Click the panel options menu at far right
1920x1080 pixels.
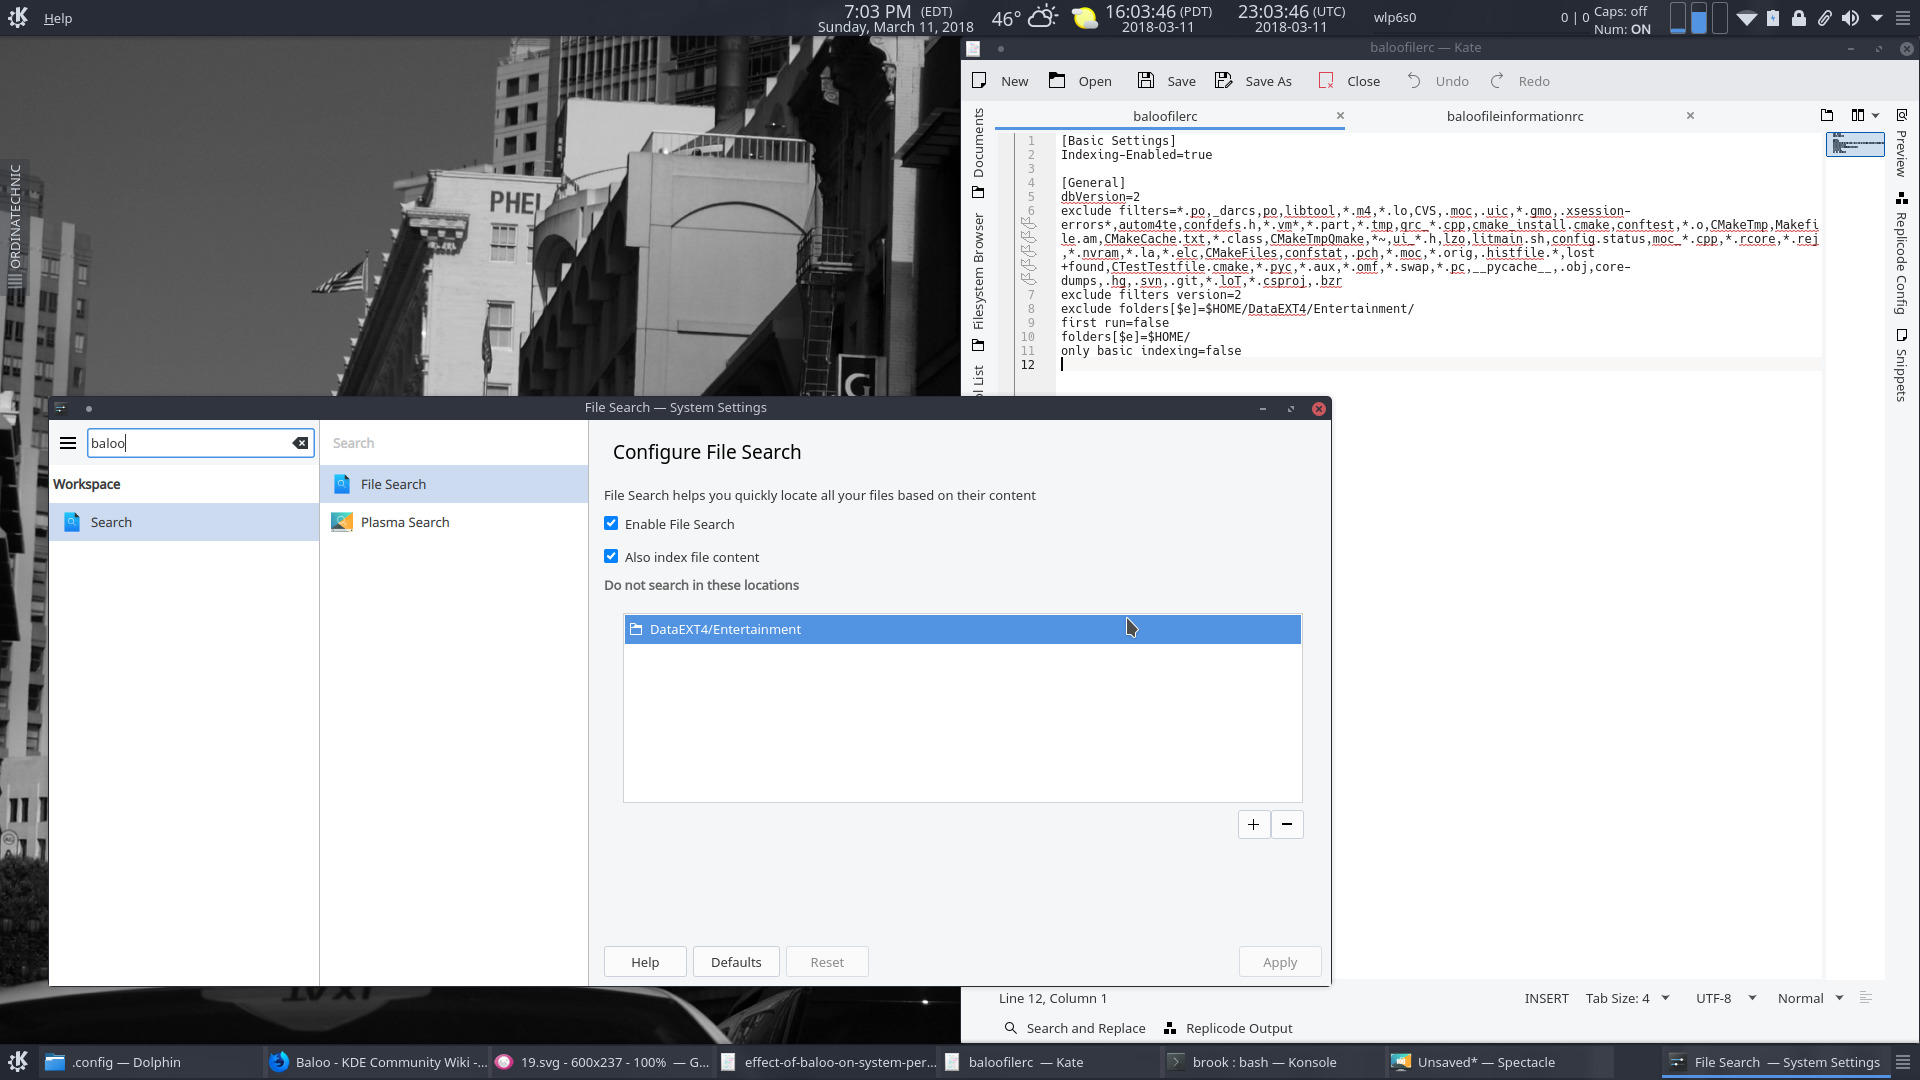pyautogui.click(x=1901, y=18)
